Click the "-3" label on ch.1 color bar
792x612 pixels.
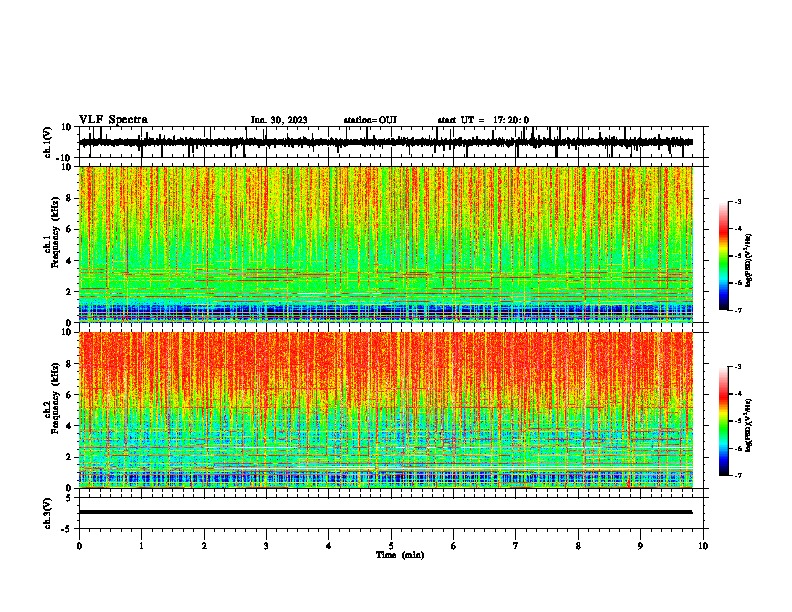738,201
